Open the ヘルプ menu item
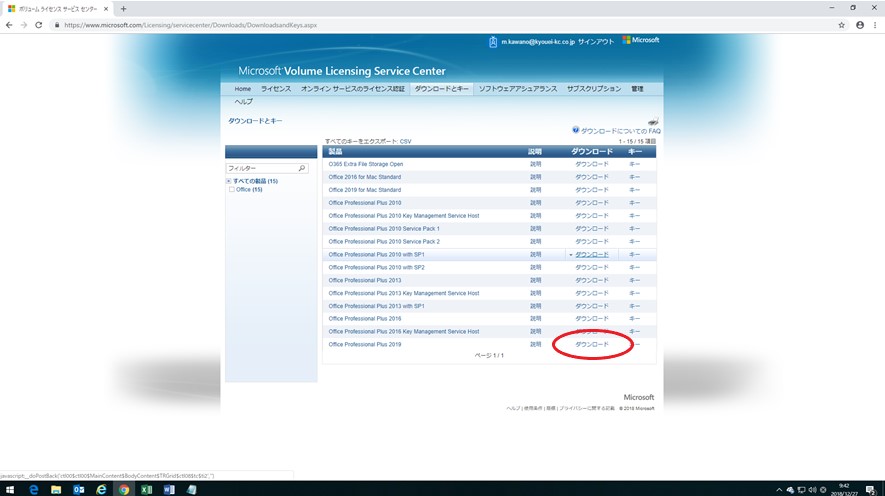This screenshot has height=496, width=885. (244, 102)
